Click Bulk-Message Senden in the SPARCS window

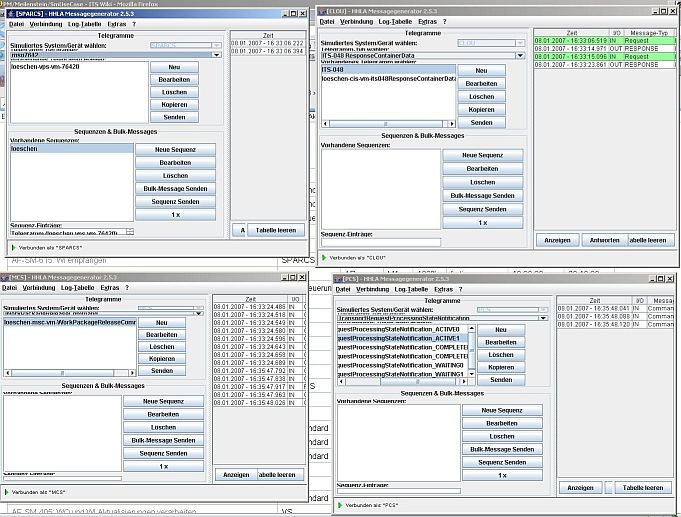[175, 188]
